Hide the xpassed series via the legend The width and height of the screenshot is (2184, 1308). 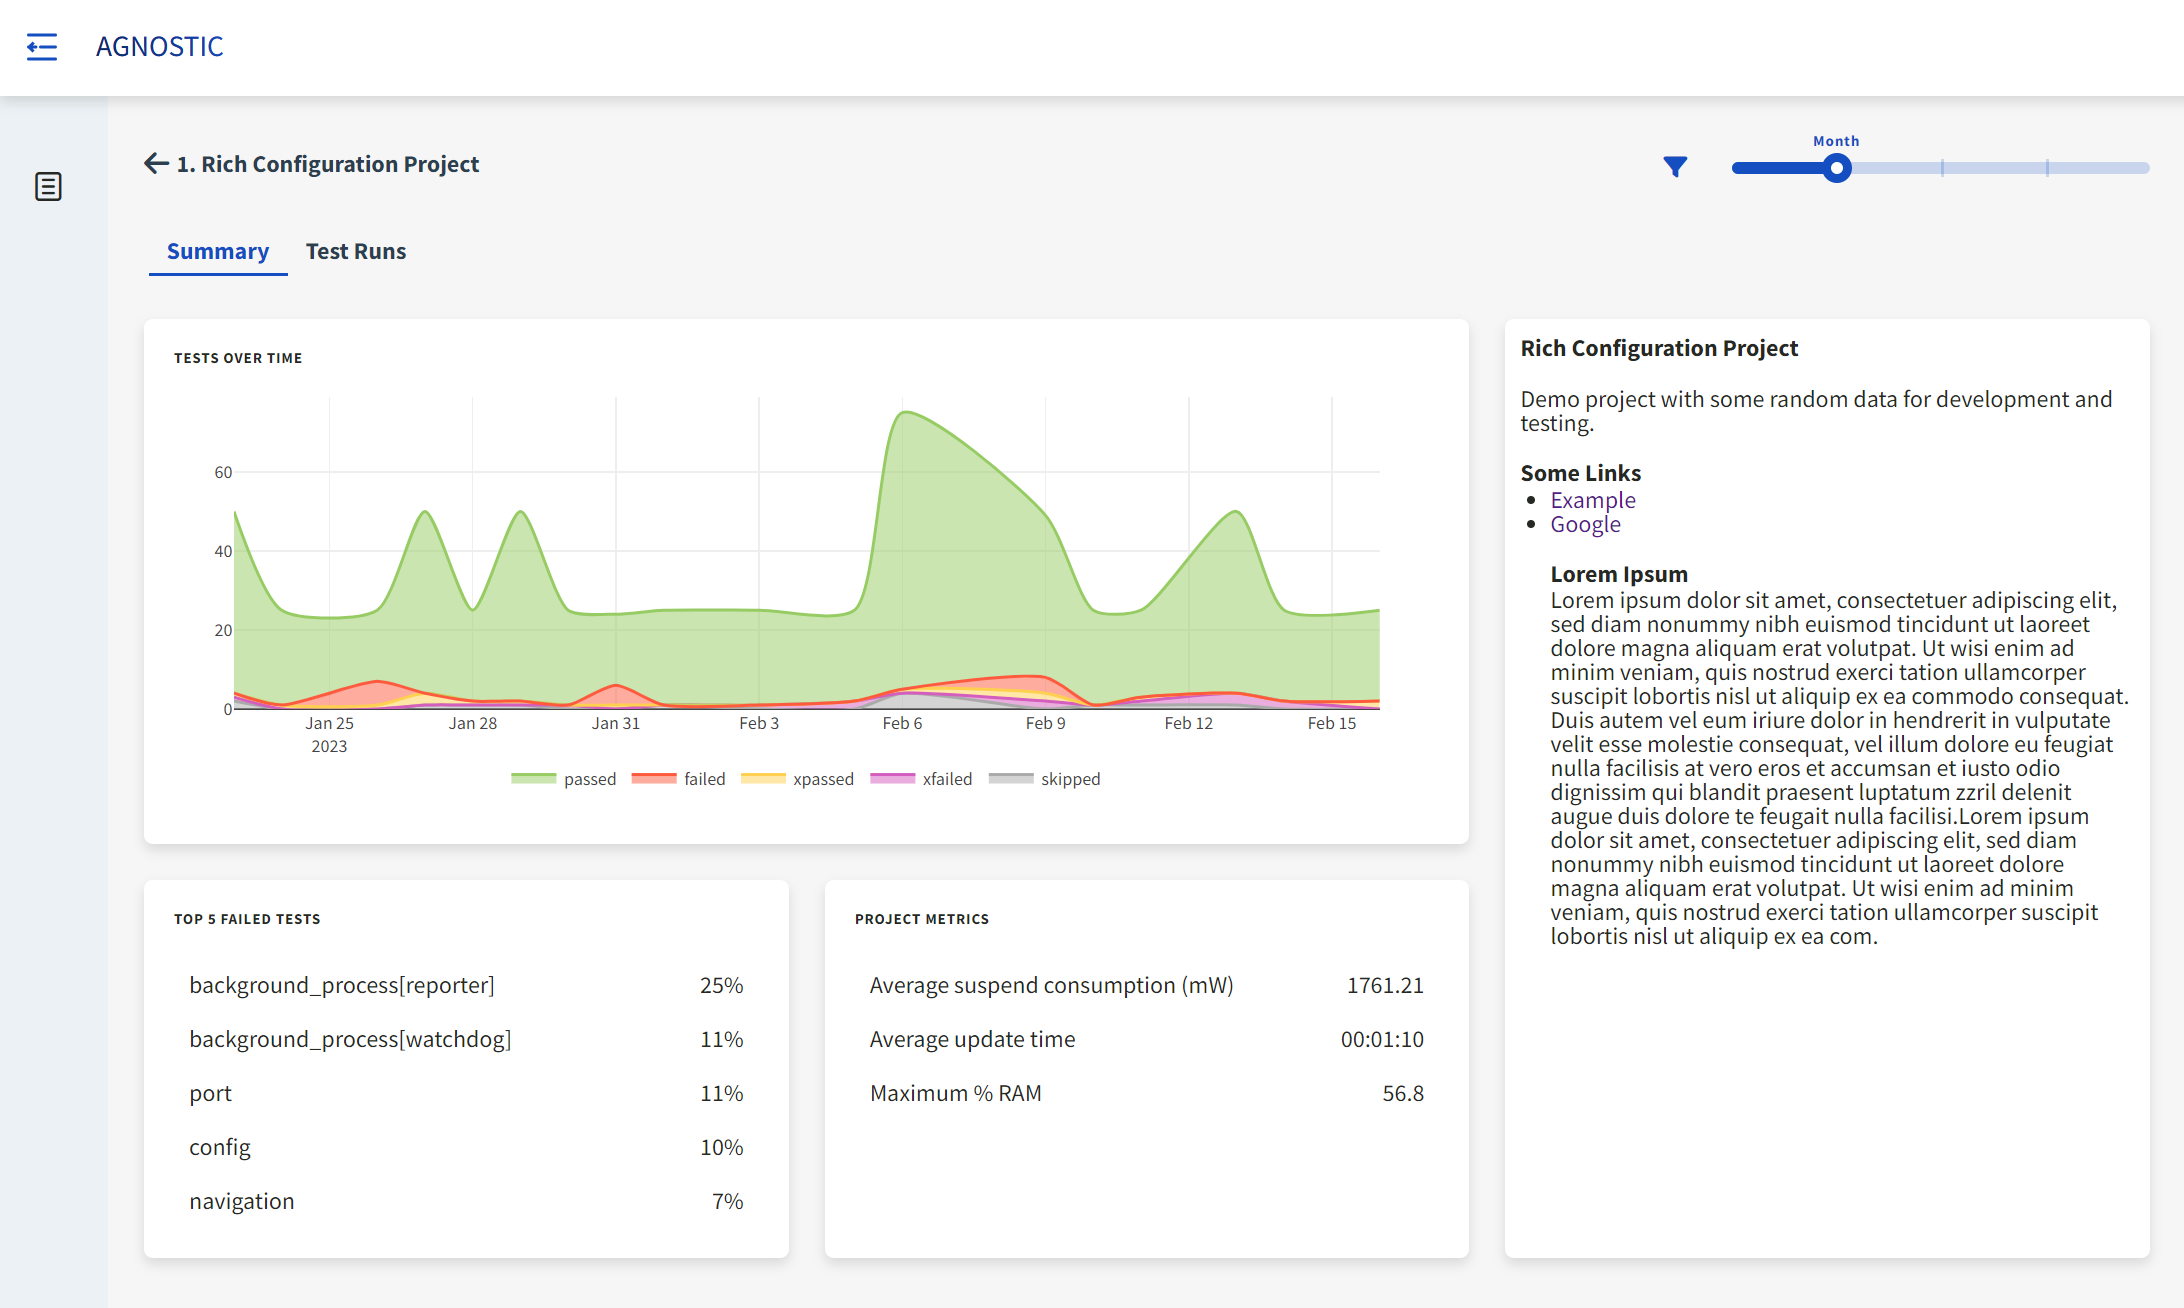[798, 779]
